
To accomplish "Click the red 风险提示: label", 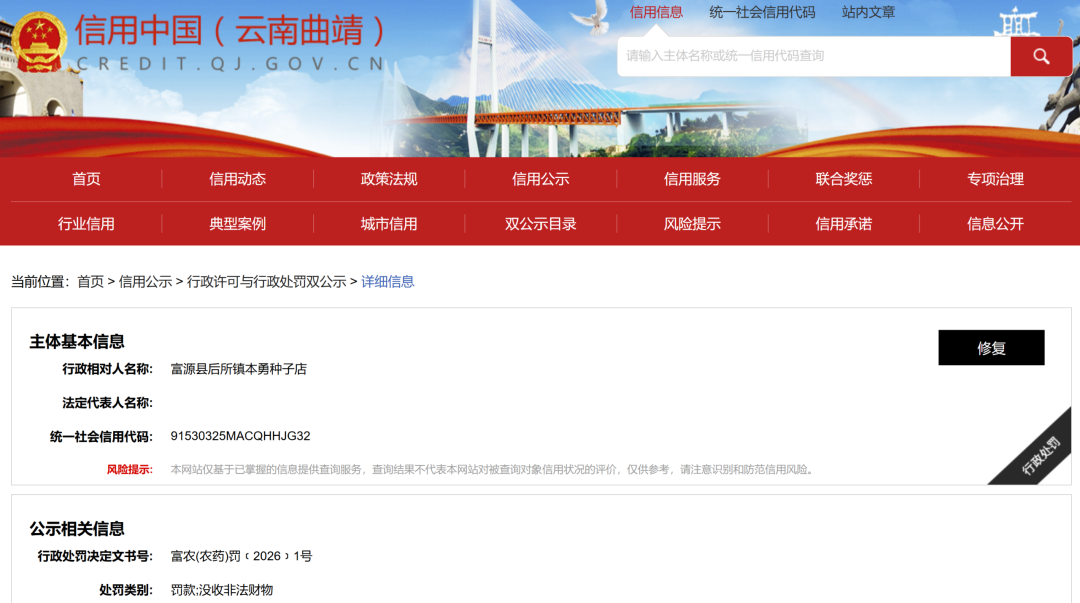I will 129,470.
